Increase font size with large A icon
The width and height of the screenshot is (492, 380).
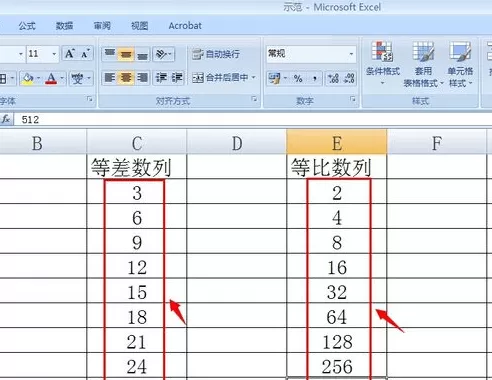click(70, 54)
